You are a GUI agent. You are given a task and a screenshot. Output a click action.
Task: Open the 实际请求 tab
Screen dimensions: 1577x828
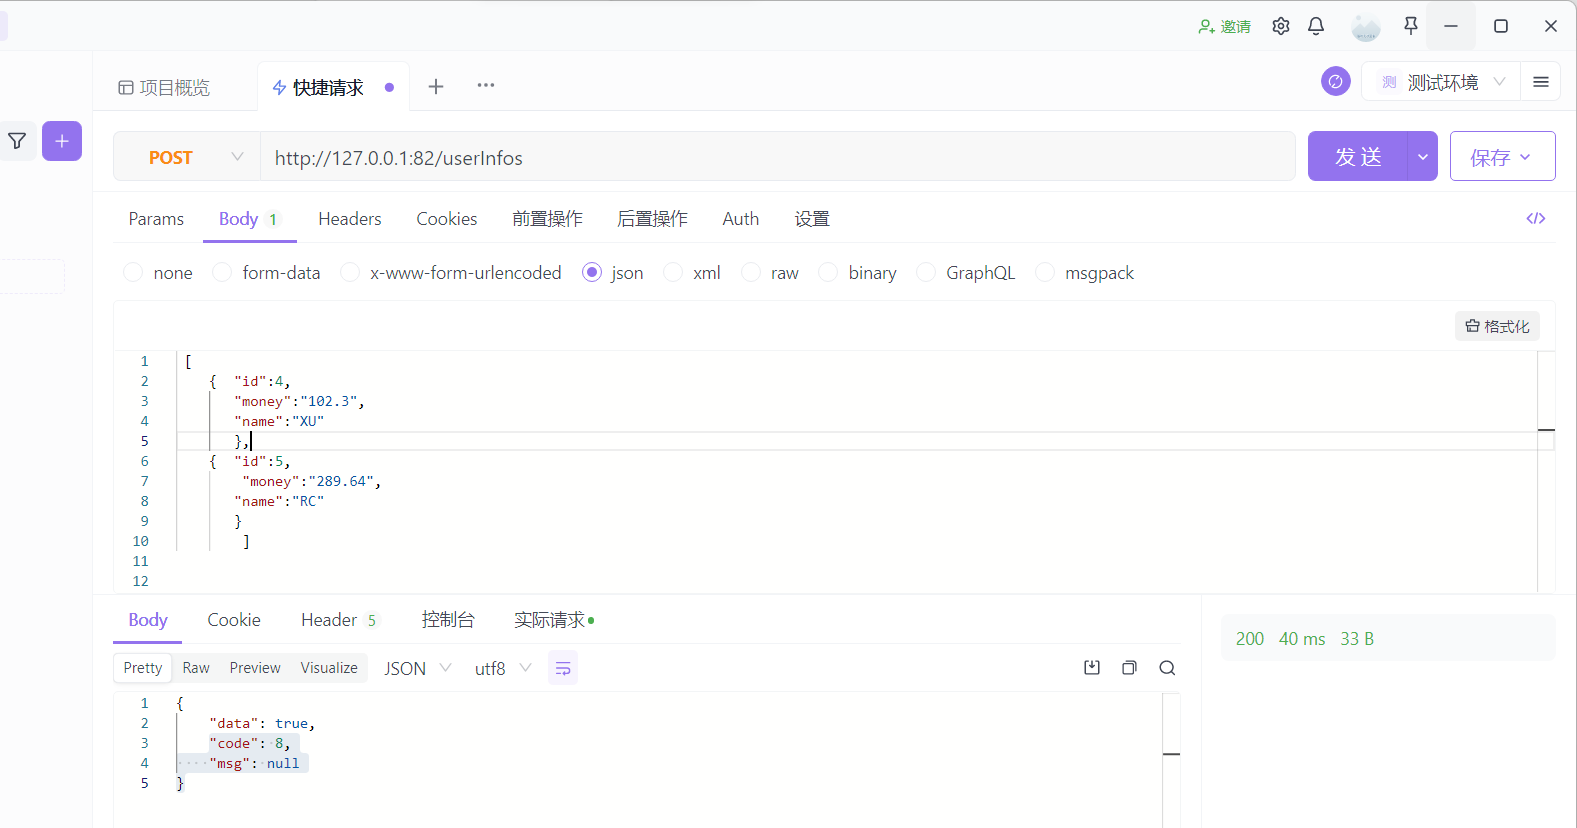(554, 620)
